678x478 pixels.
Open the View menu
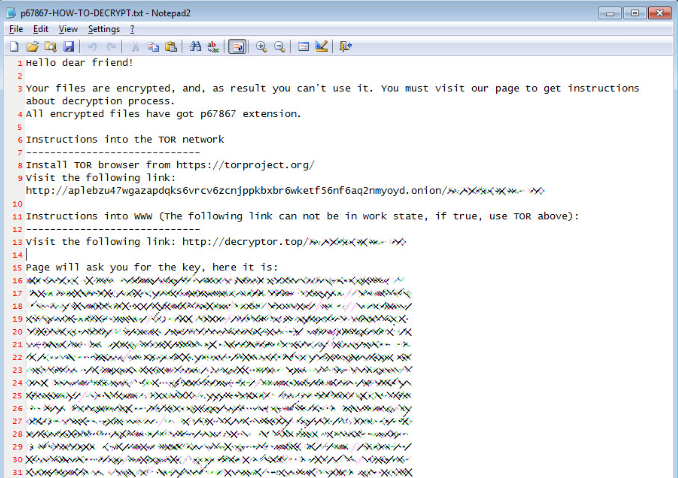[x=68, y=29]
